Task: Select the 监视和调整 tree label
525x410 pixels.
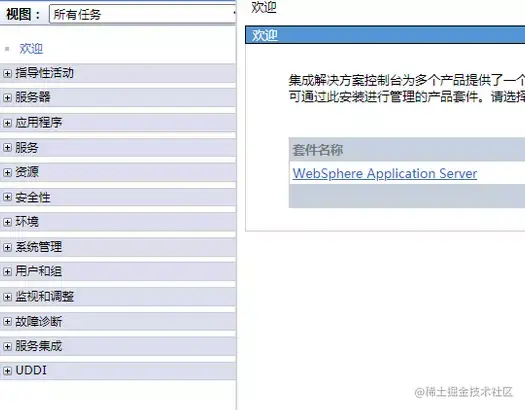Action: pos(45,296)
